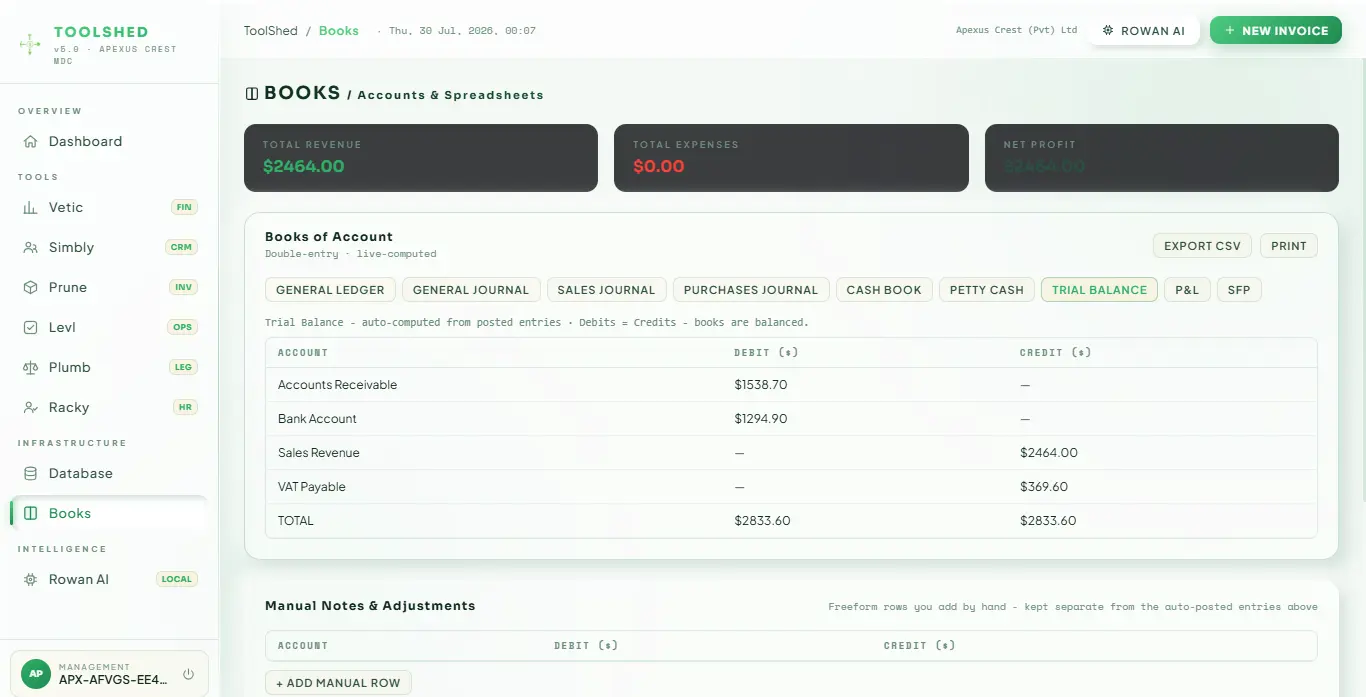The height and width of the screenshot is (697, 1366).
Task: Click the $1294.90 debit value
Action: (x=761, y=419)
